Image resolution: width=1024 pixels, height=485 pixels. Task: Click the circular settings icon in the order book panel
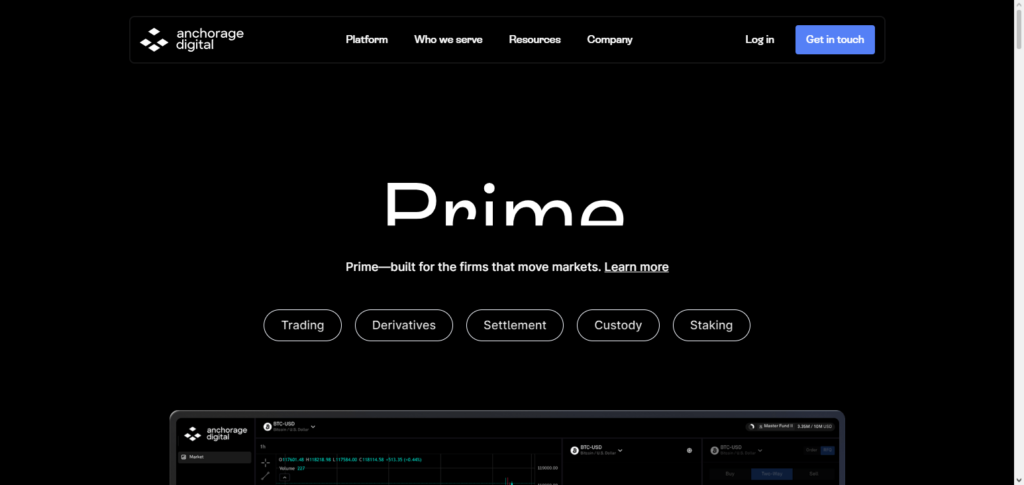(689, 451)
